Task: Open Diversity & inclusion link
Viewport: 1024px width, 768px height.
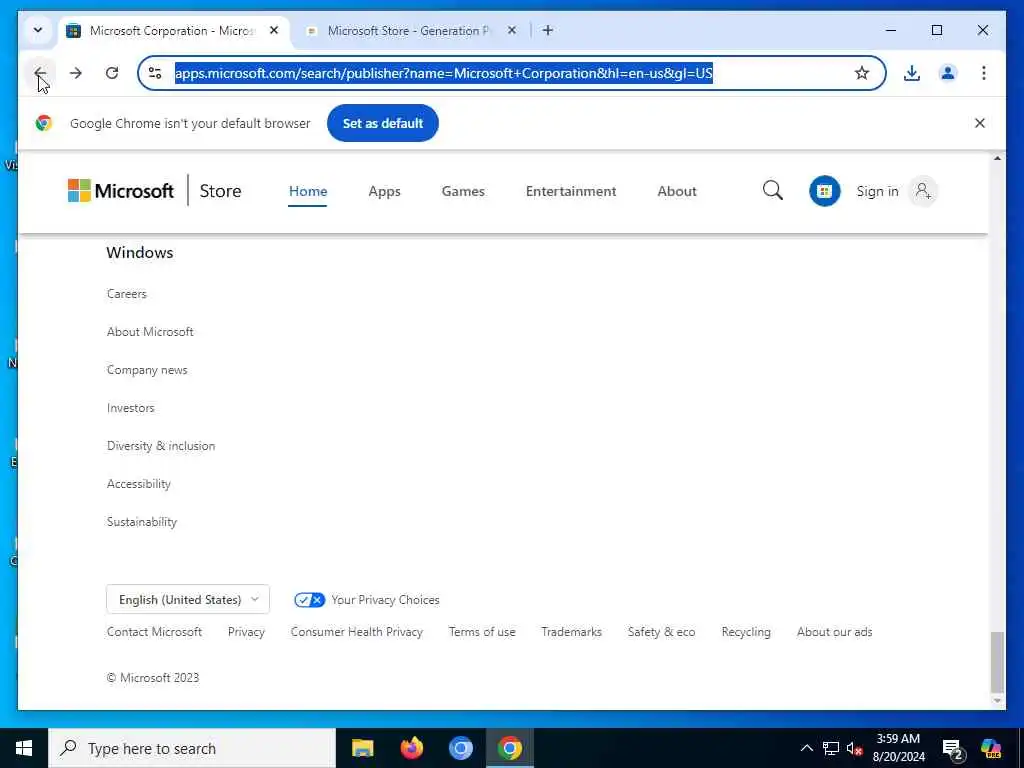Action: 161,445
